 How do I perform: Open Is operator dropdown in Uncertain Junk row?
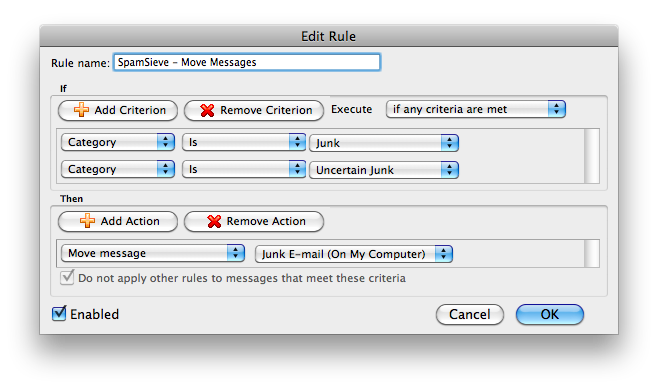[244, 169]
